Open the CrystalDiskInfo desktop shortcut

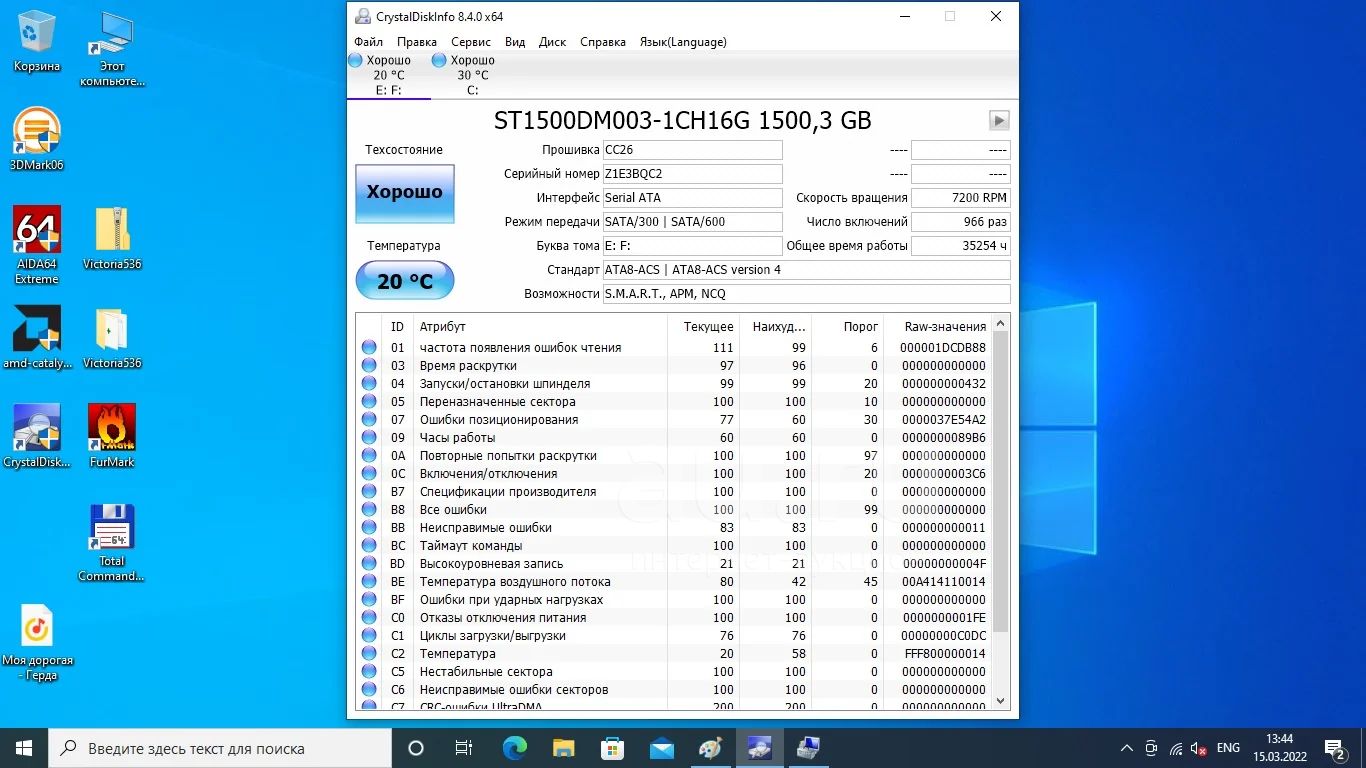pyautogui.click(x=37, y=429)
